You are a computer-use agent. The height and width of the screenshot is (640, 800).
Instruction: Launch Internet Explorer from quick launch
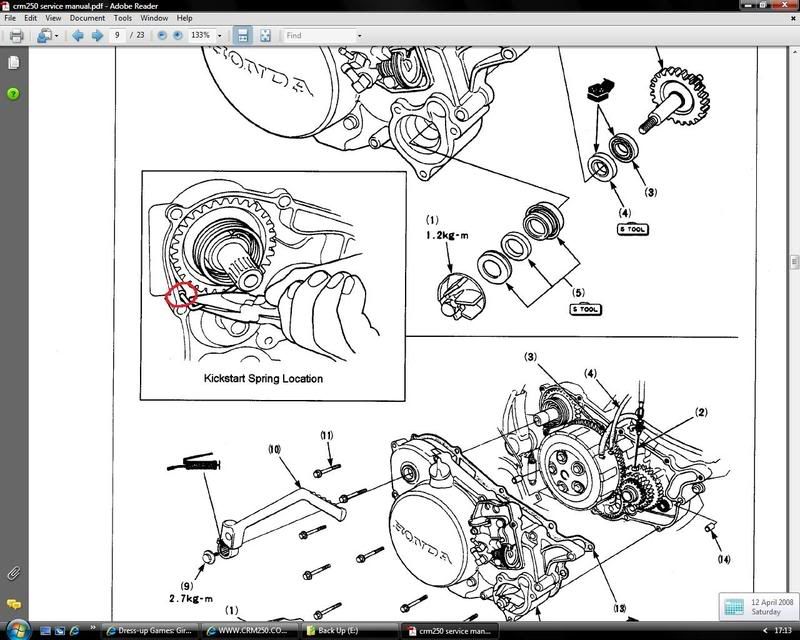click(74, 631)
